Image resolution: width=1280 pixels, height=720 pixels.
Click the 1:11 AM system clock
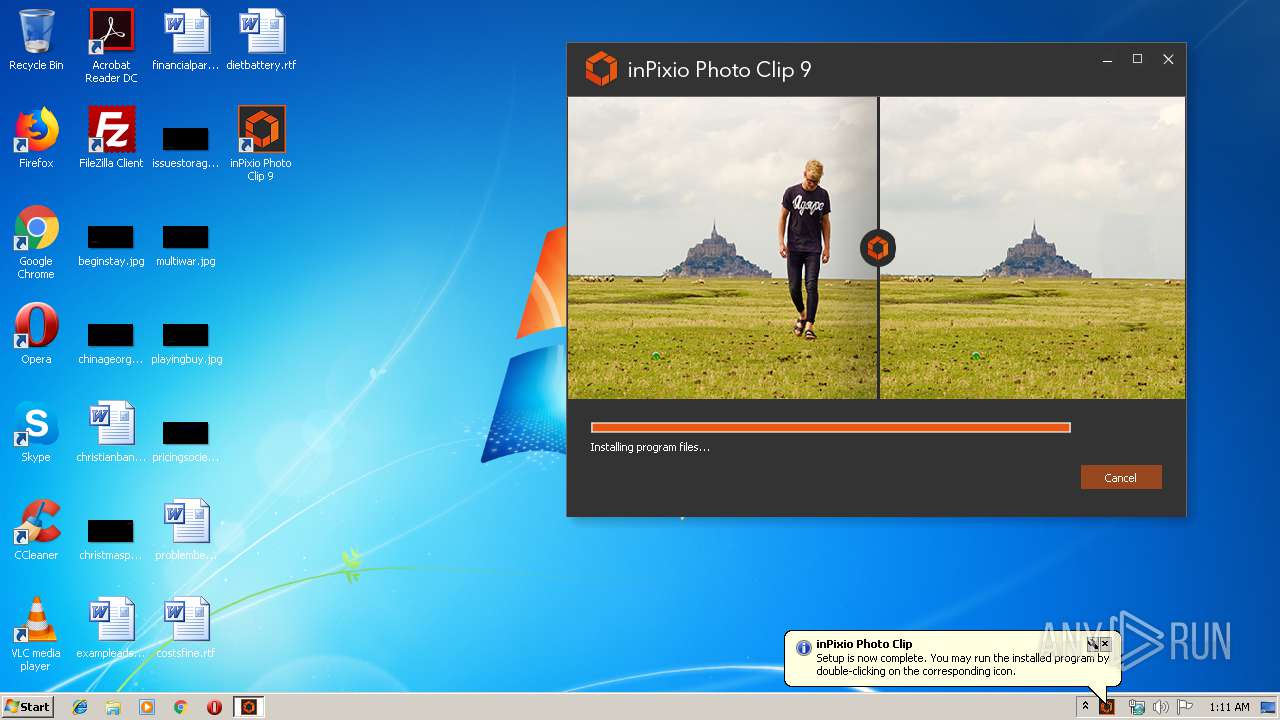(x=1229, y=707)
